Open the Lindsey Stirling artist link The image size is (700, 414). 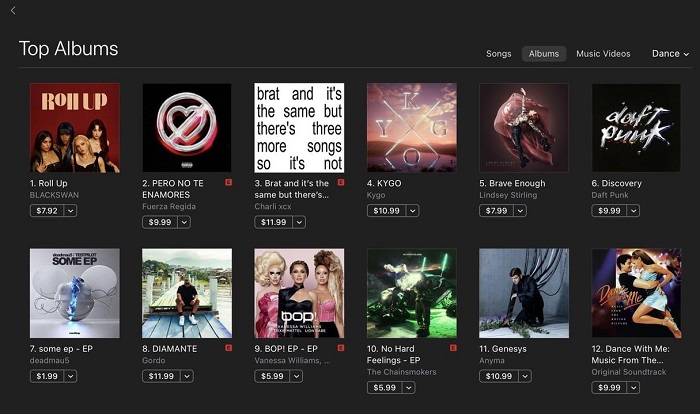coord(508,195)
